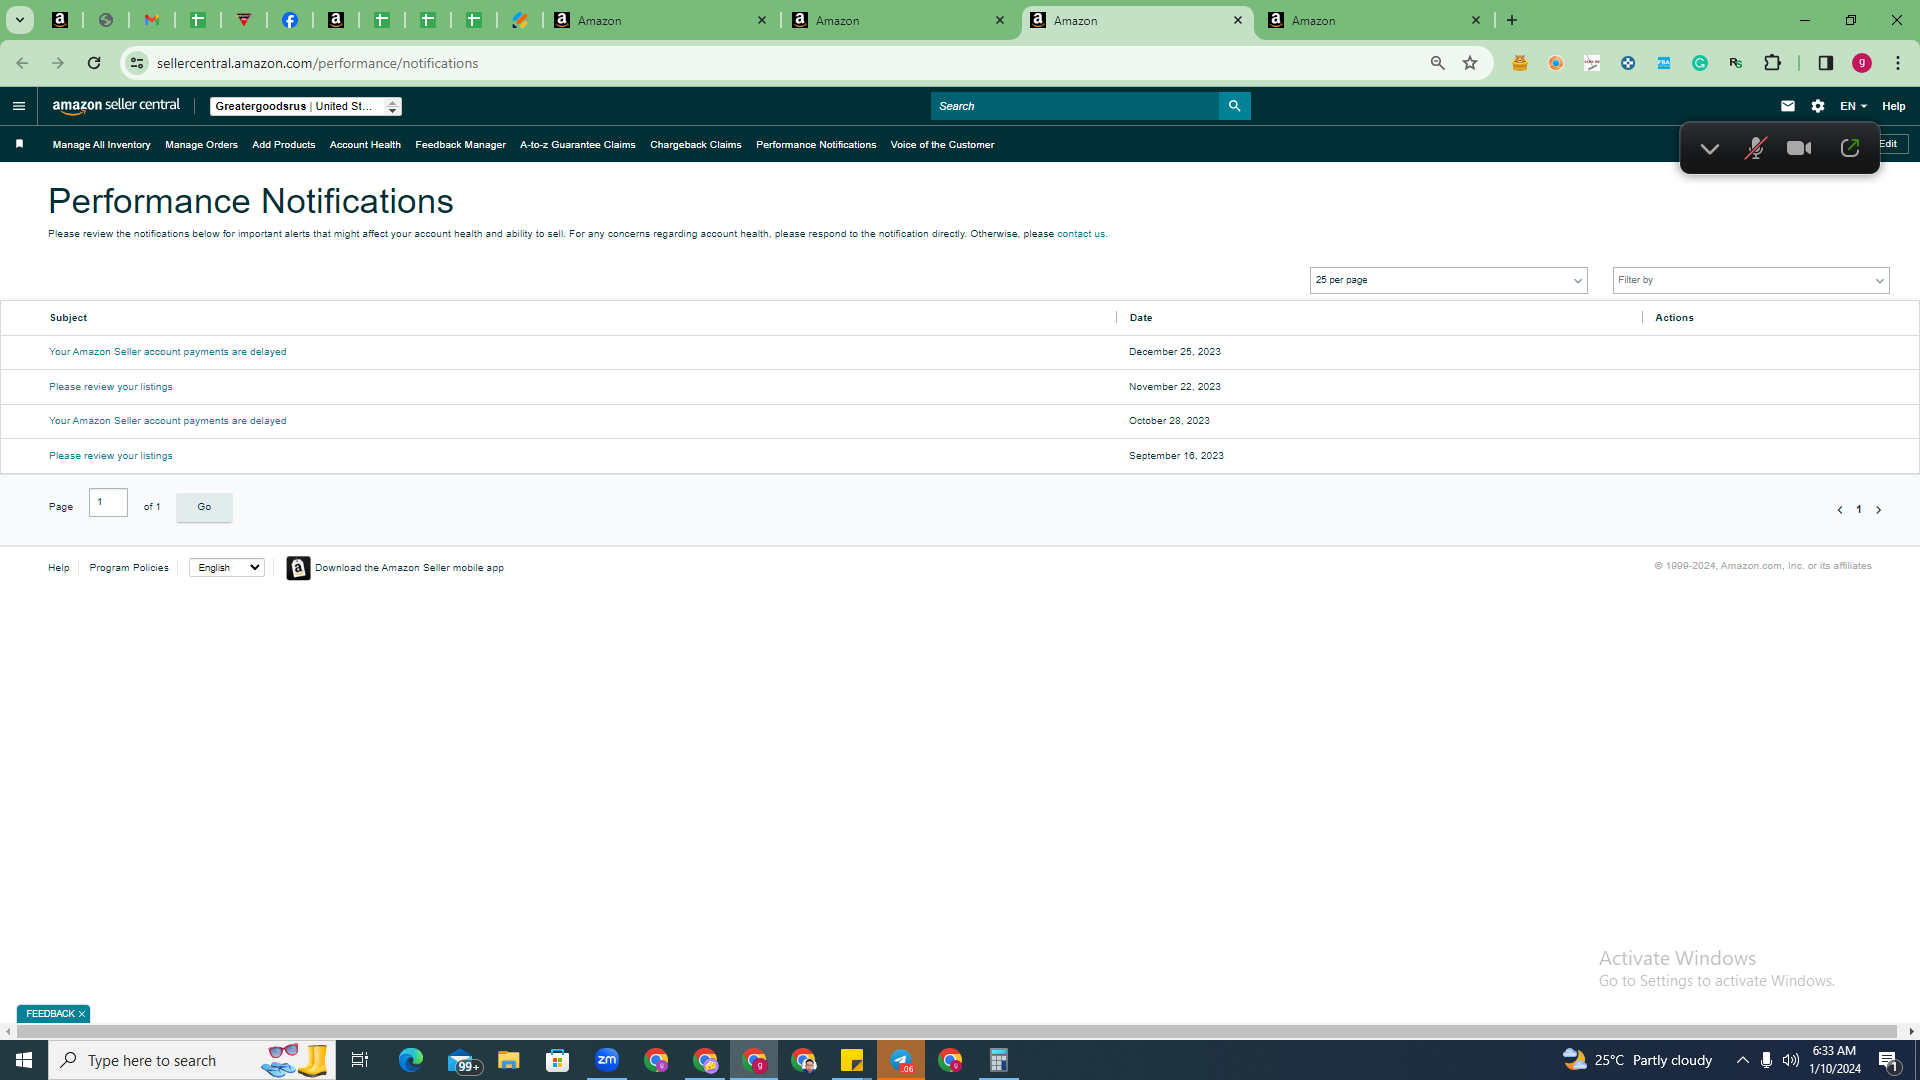Open Chargeback Claims in the navigation bar
The image size is (1920, 1080).
click(695, 145)
